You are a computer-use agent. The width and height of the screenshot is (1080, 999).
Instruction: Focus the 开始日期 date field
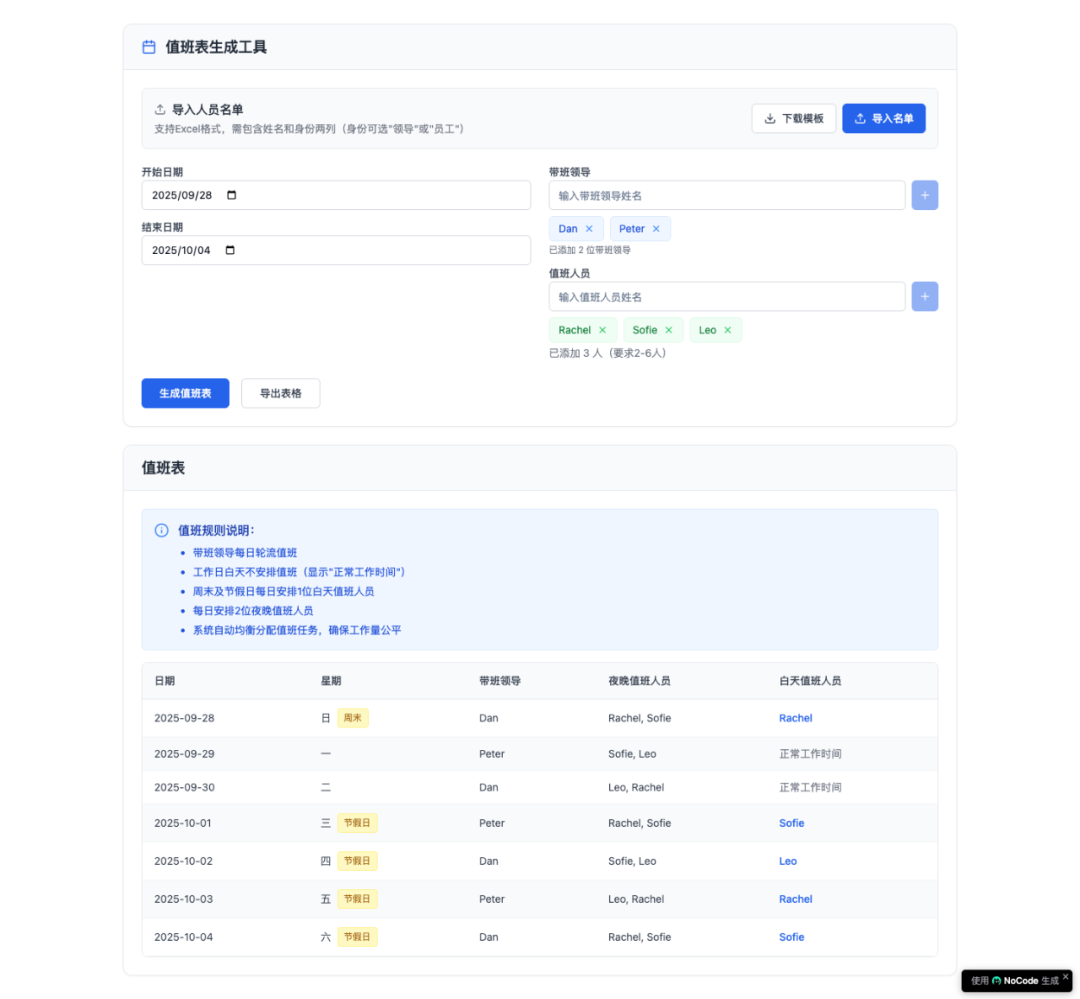tap(336, 196)
